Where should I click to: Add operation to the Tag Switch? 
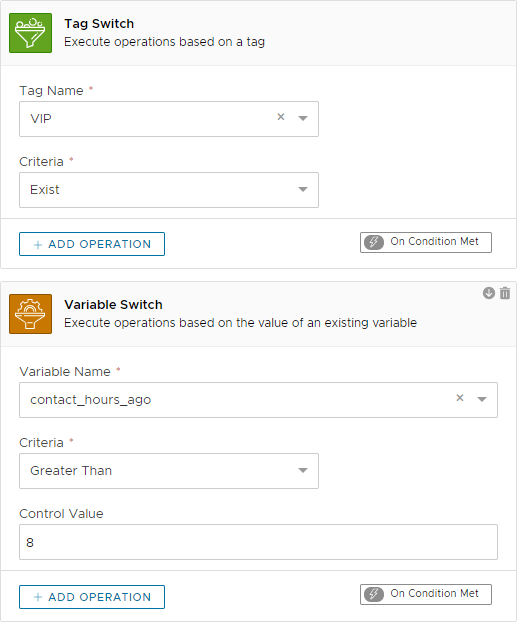coord(92,244)
